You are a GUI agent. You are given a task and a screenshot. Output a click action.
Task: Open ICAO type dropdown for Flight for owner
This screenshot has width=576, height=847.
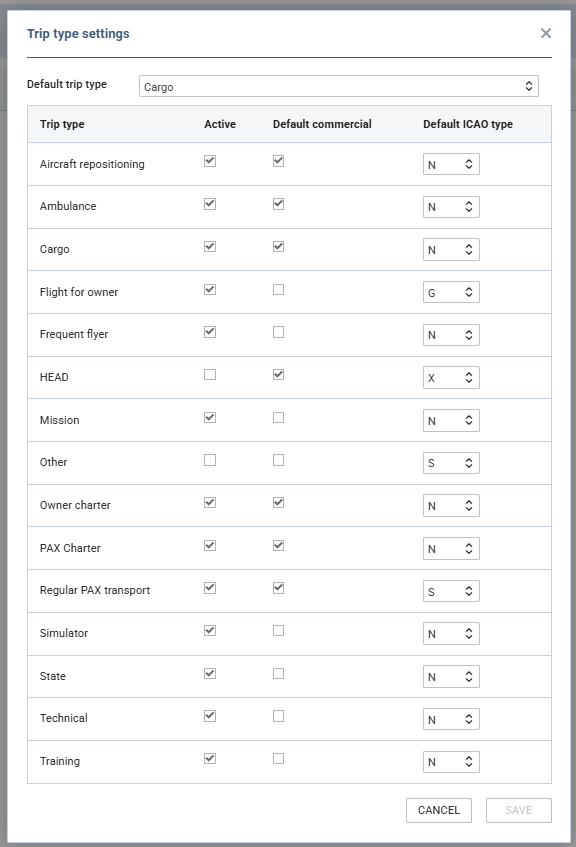click(x=451, y=292)
